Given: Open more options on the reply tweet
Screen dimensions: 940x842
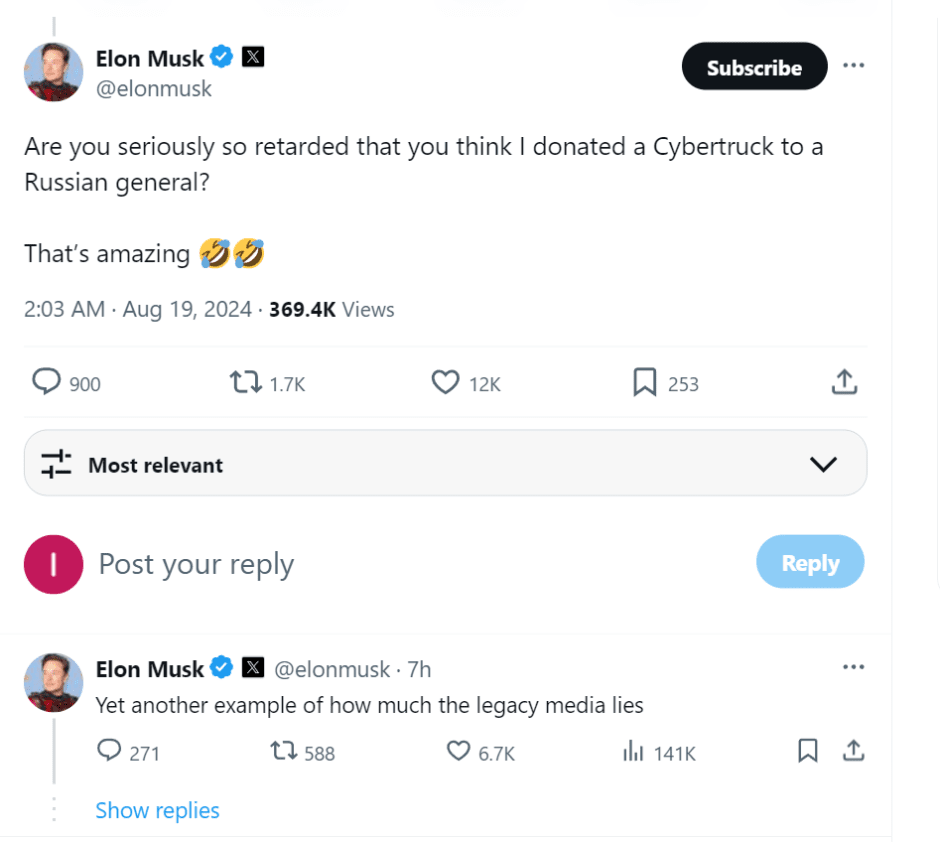Looking at the screenshot, I should point(853,667).
